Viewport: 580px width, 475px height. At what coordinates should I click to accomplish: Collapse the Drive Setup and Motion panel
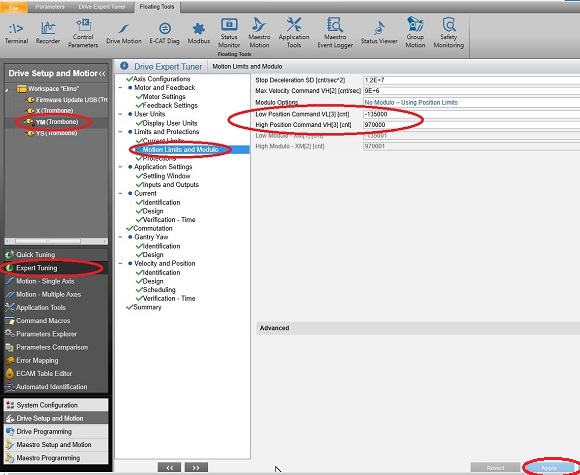point(102,74)
